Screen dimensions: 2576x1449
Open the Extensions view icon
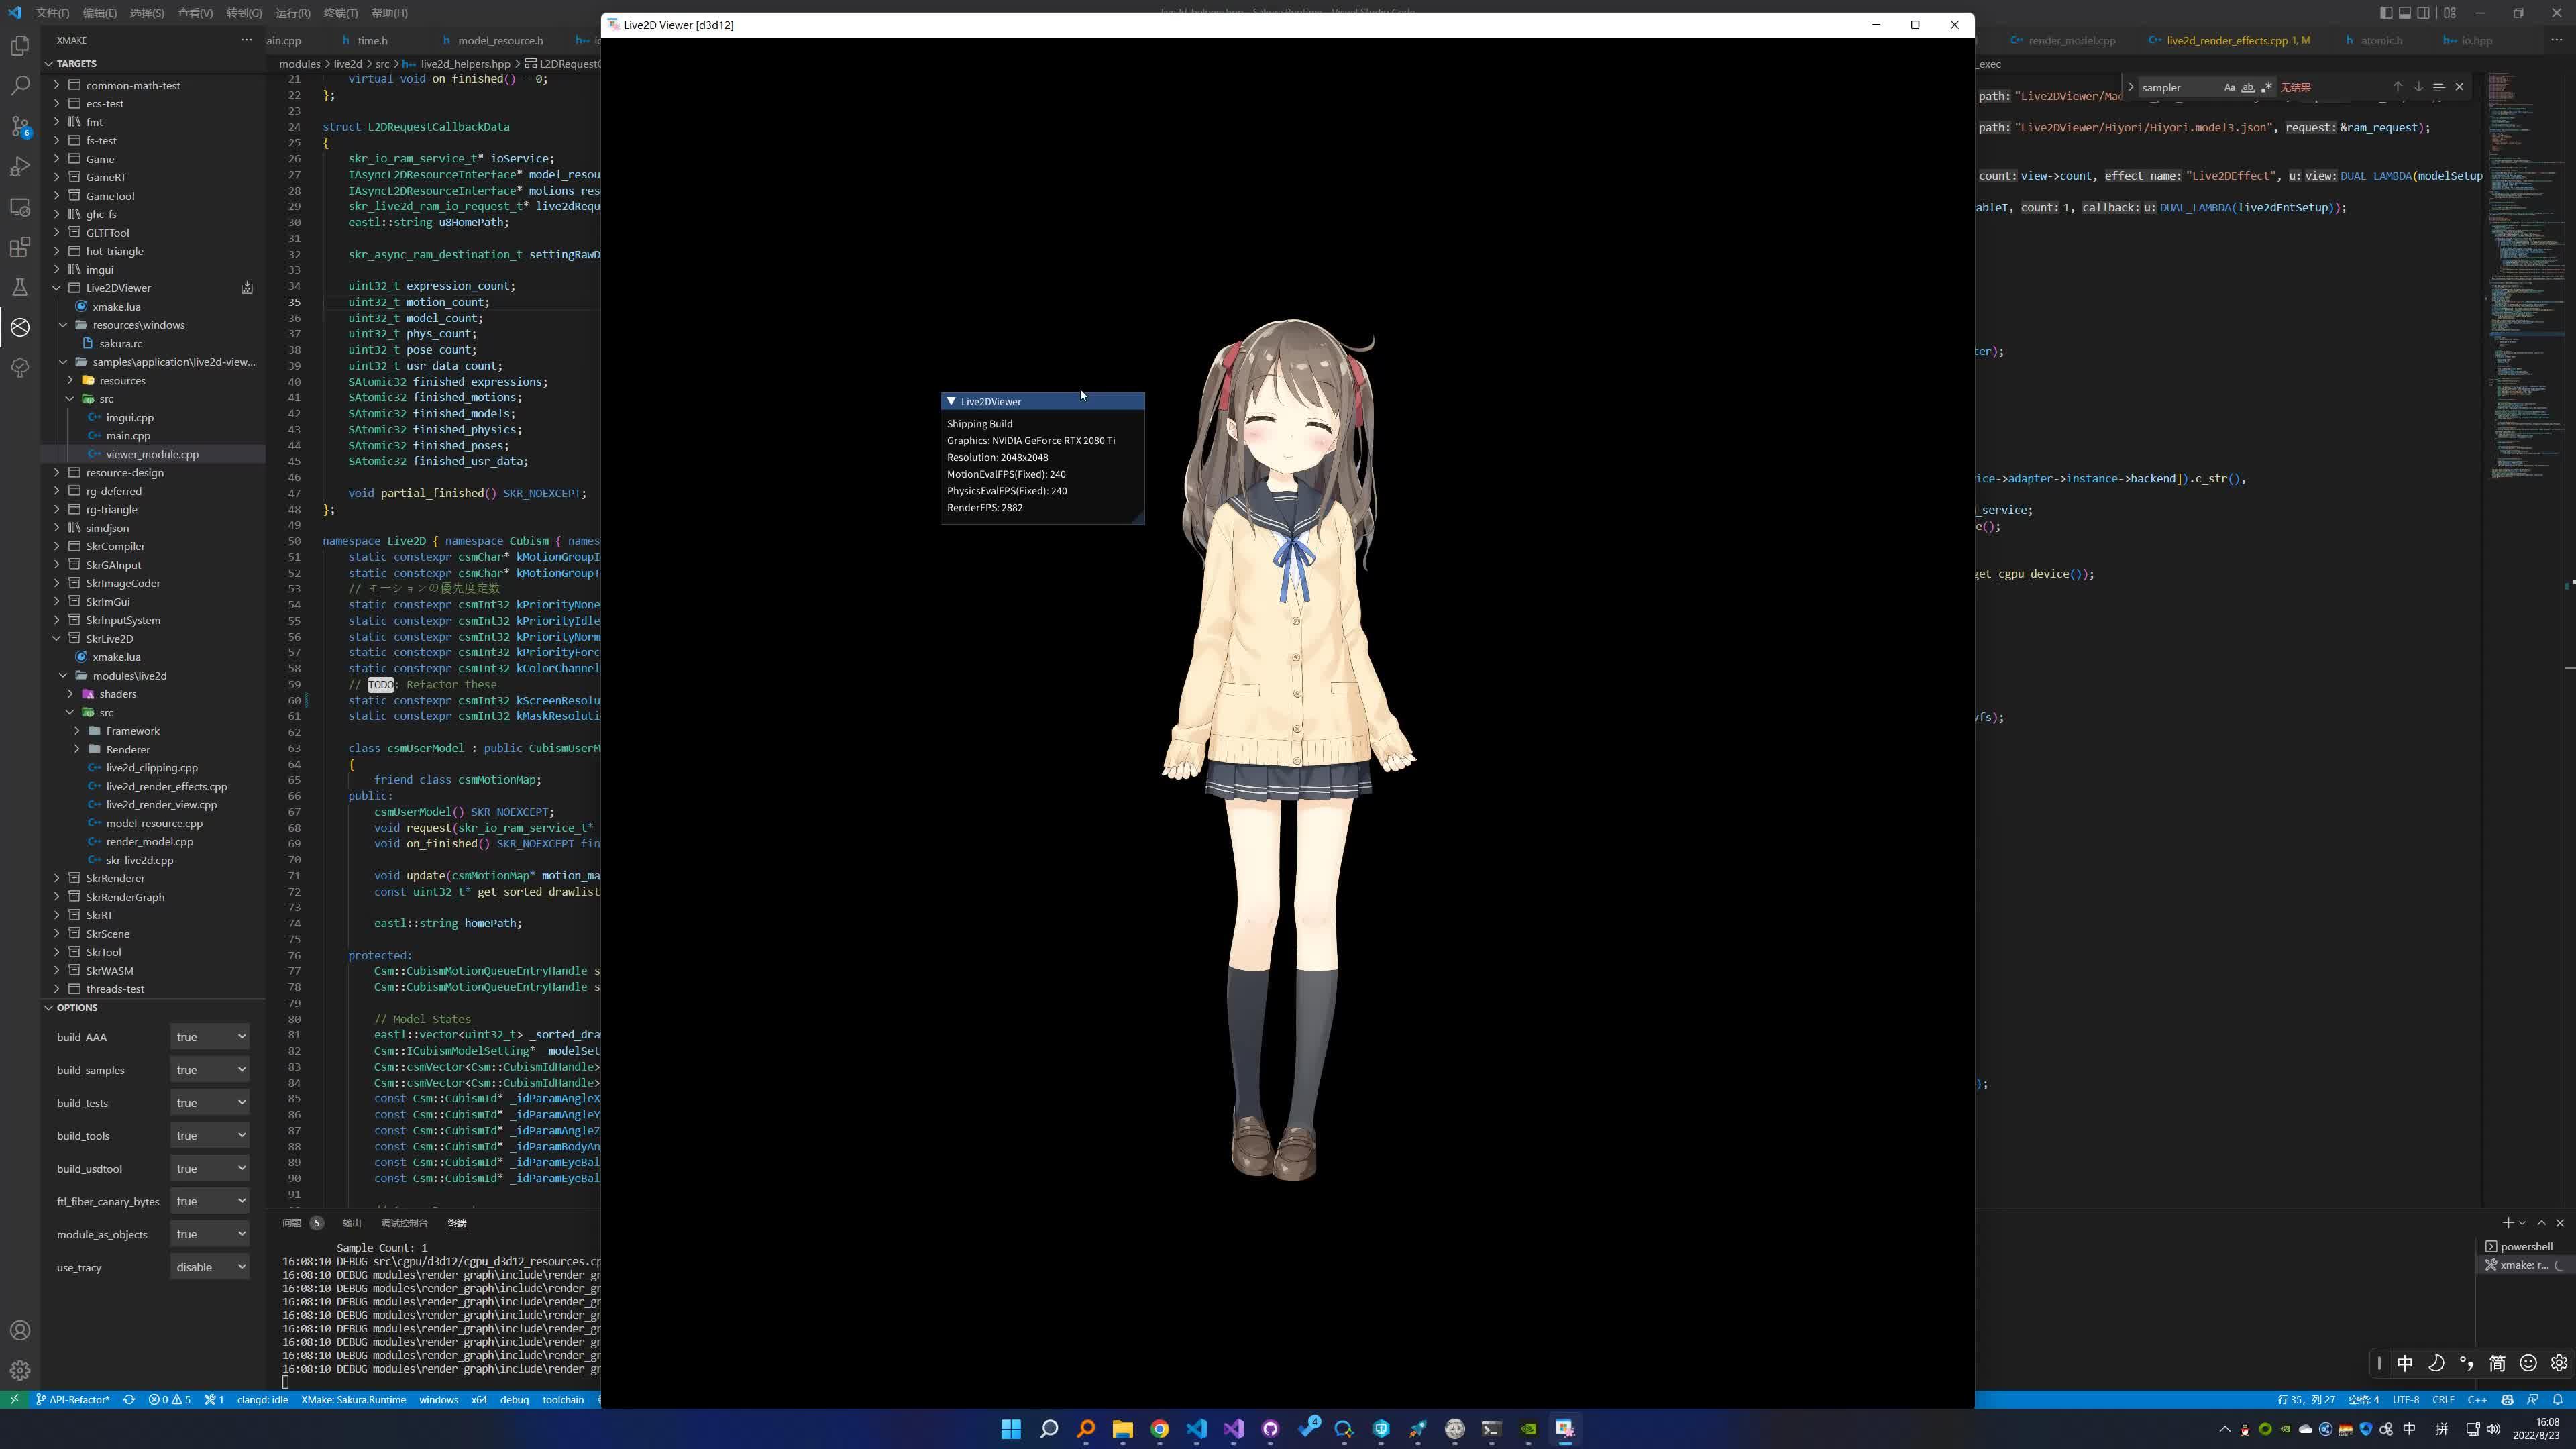click(20, 247)
